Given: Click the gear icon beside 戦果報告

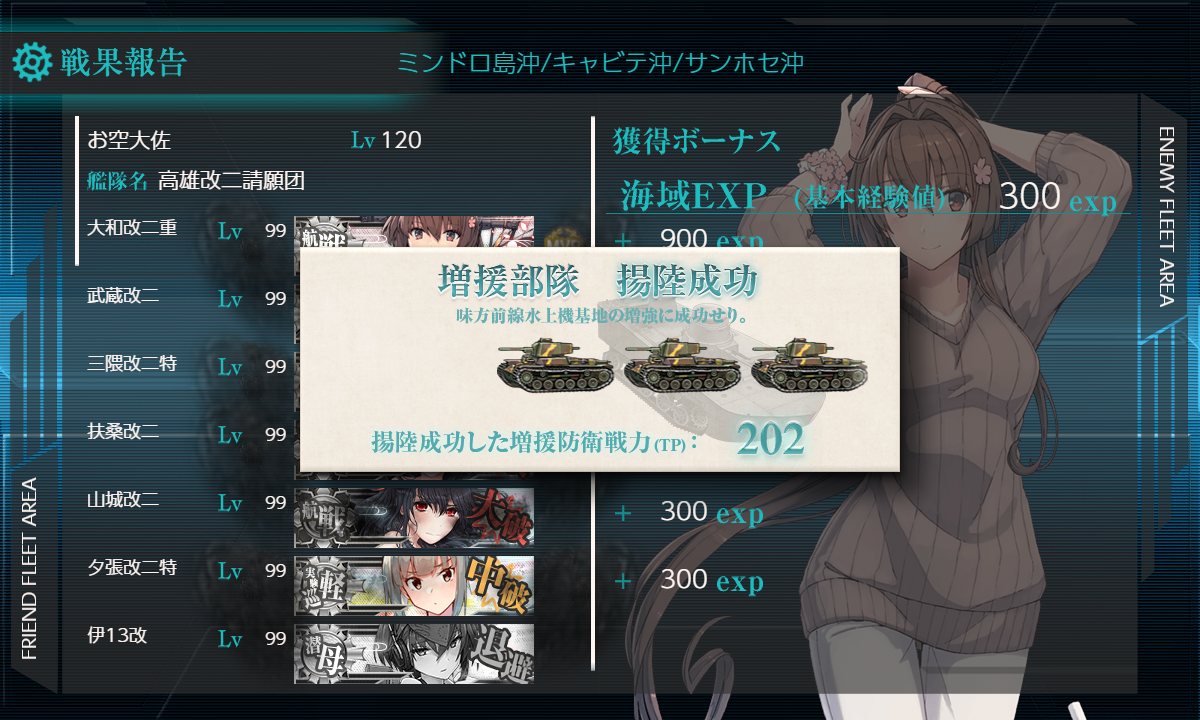Looking at the screenshot, I should pyautogui.click(x=31, y=63).
